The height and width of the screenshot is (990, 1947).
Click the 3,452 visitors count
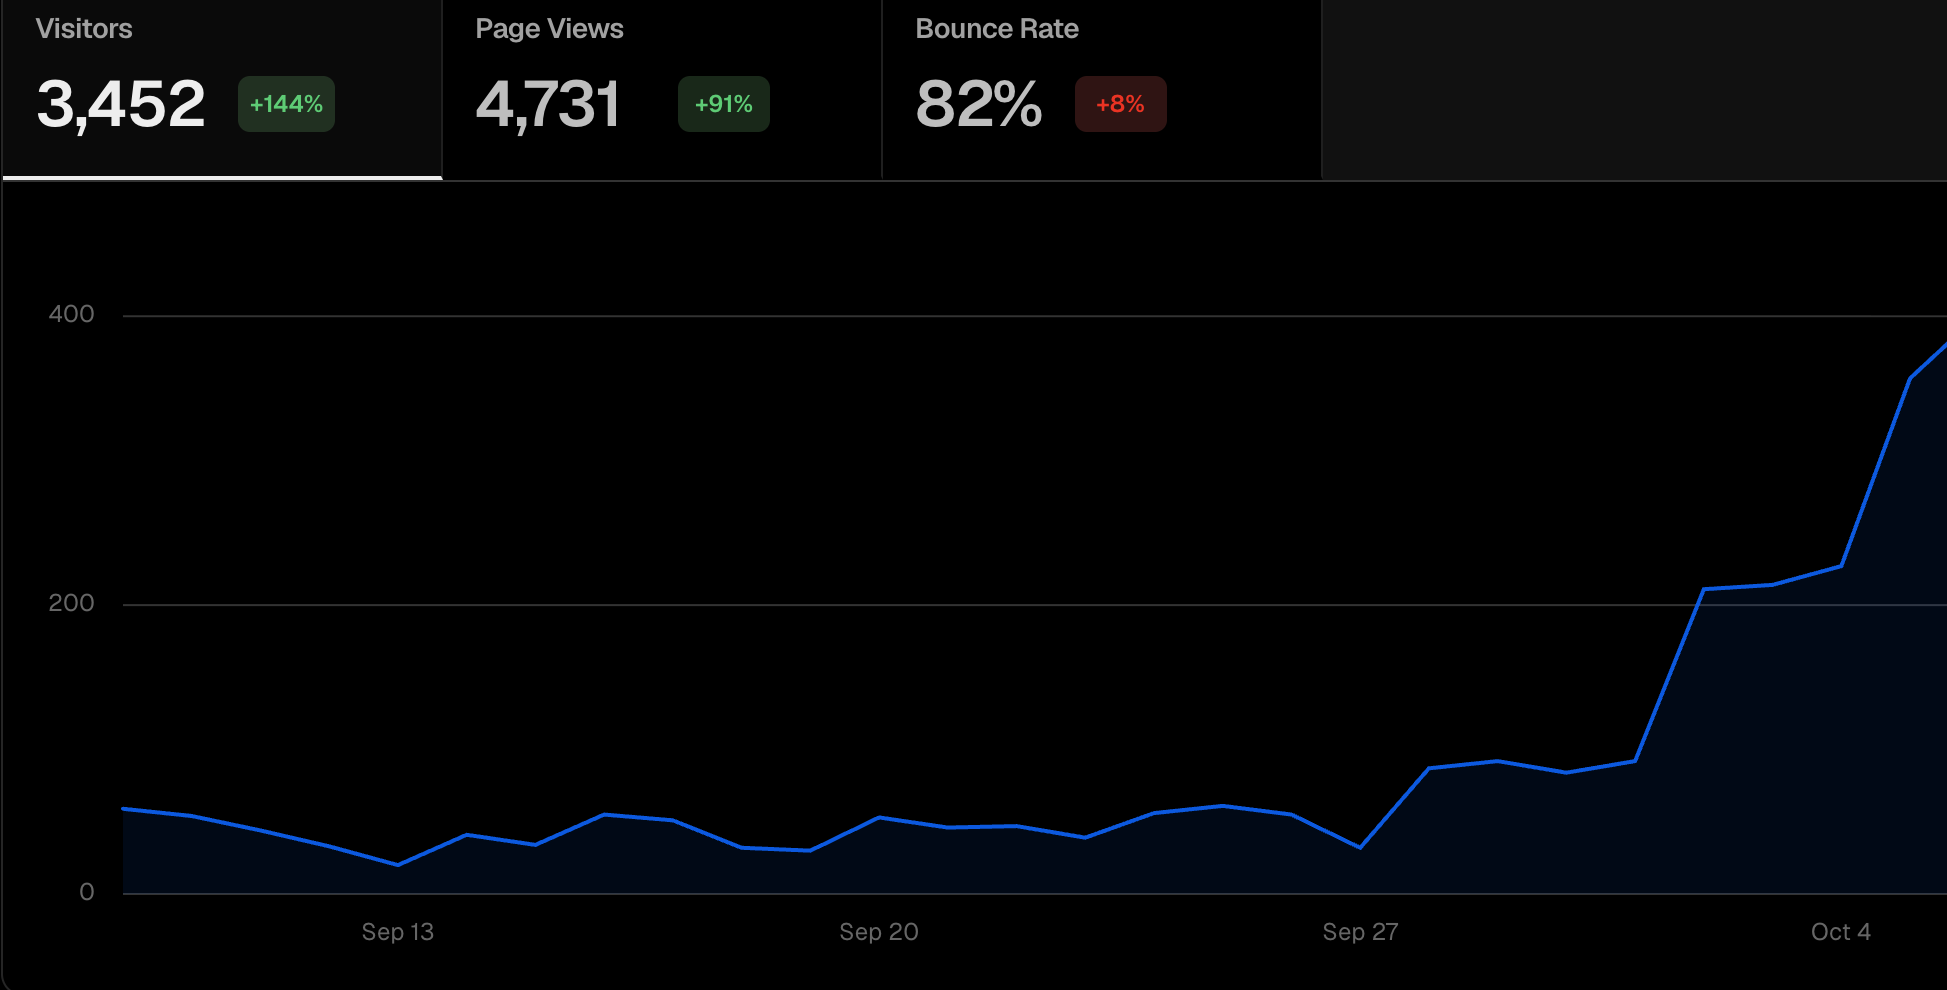pos(121,104)
